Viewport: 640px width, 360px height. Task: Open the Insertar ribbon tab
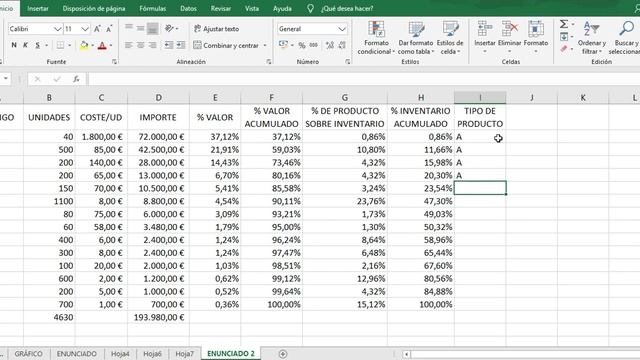tap(38, 8)
